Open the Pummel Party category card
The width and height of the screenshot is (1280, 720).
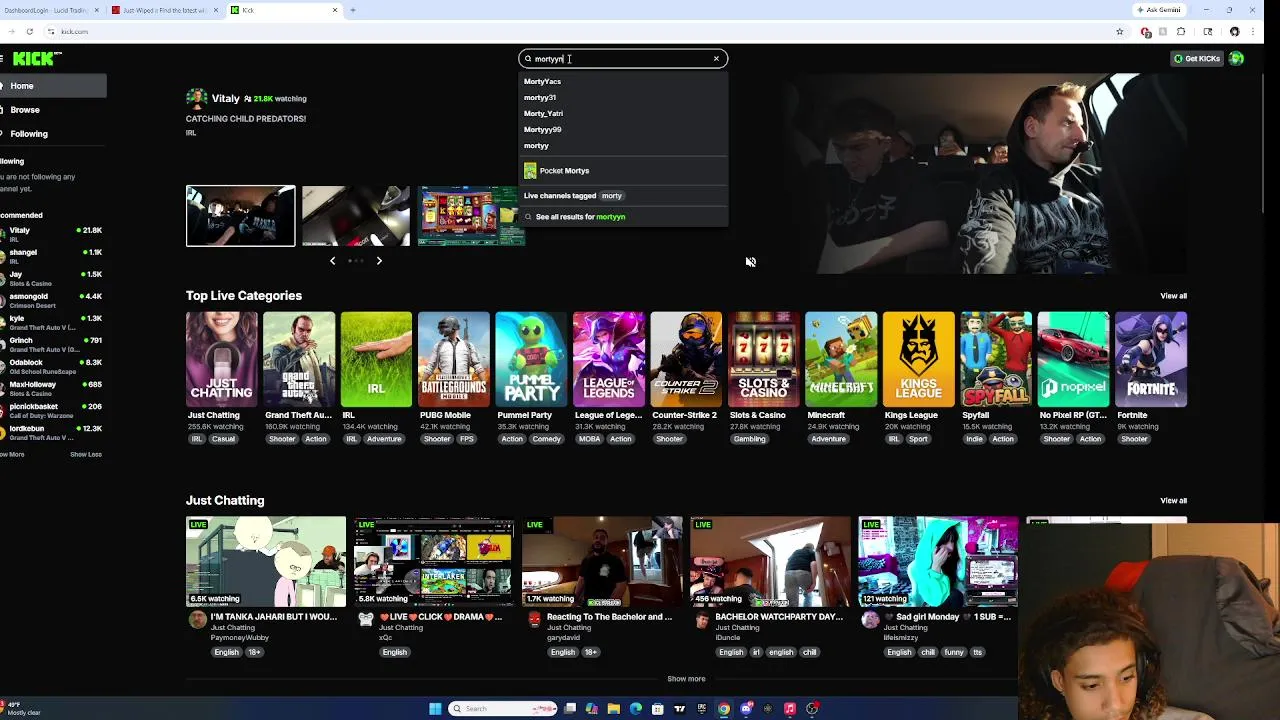531,360
